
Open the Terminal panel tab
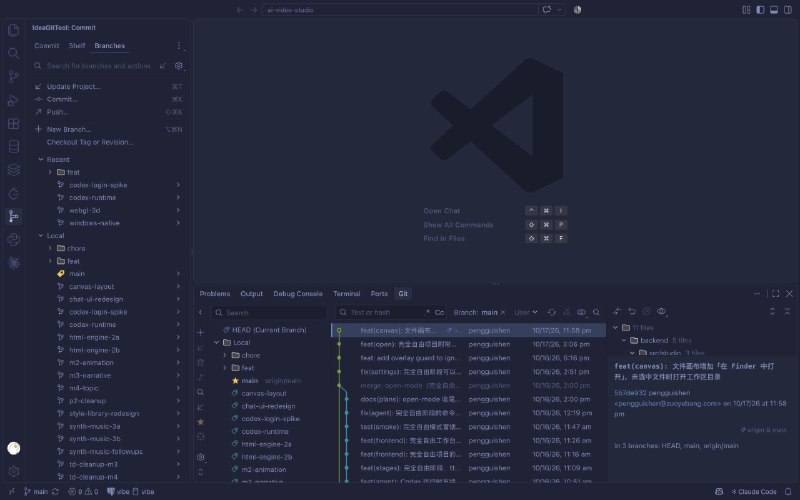point(346,294)
